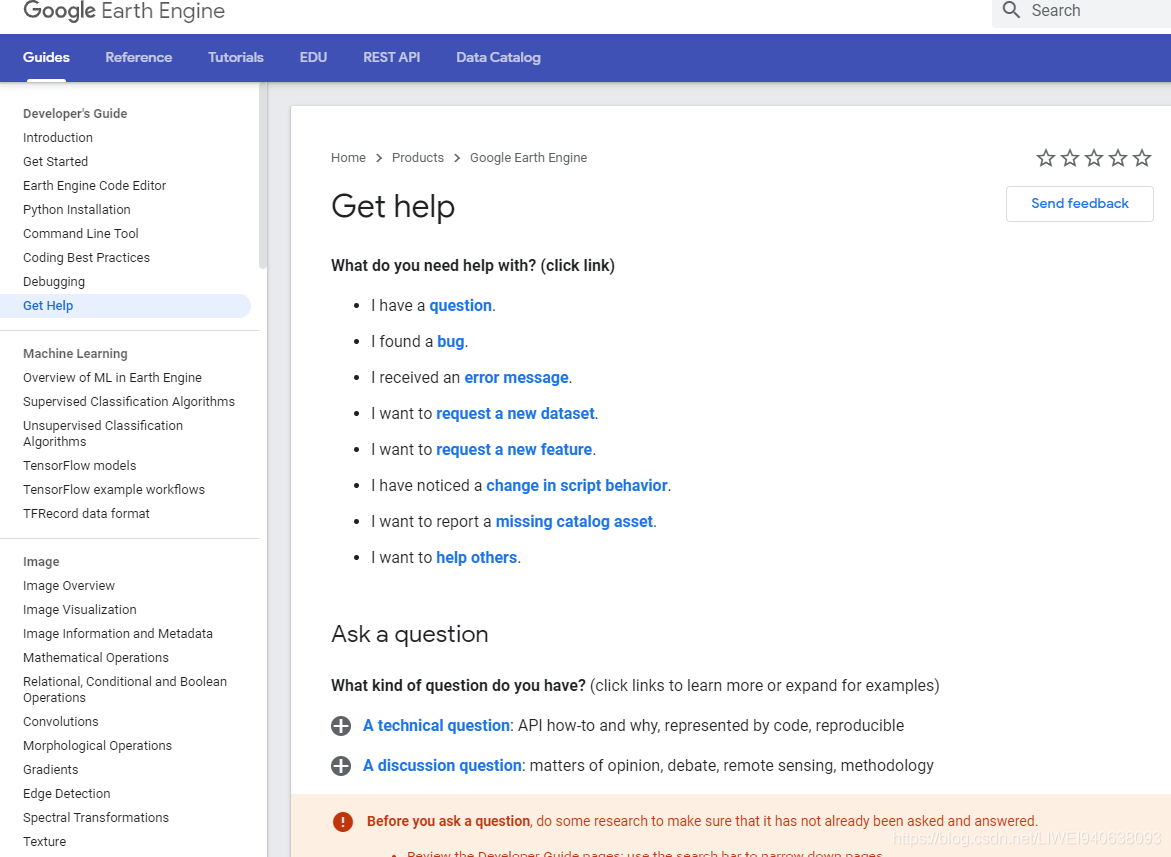Open Supervised Classification Algorithms page
Screen dimensions: 1171x857
point(128,402)
